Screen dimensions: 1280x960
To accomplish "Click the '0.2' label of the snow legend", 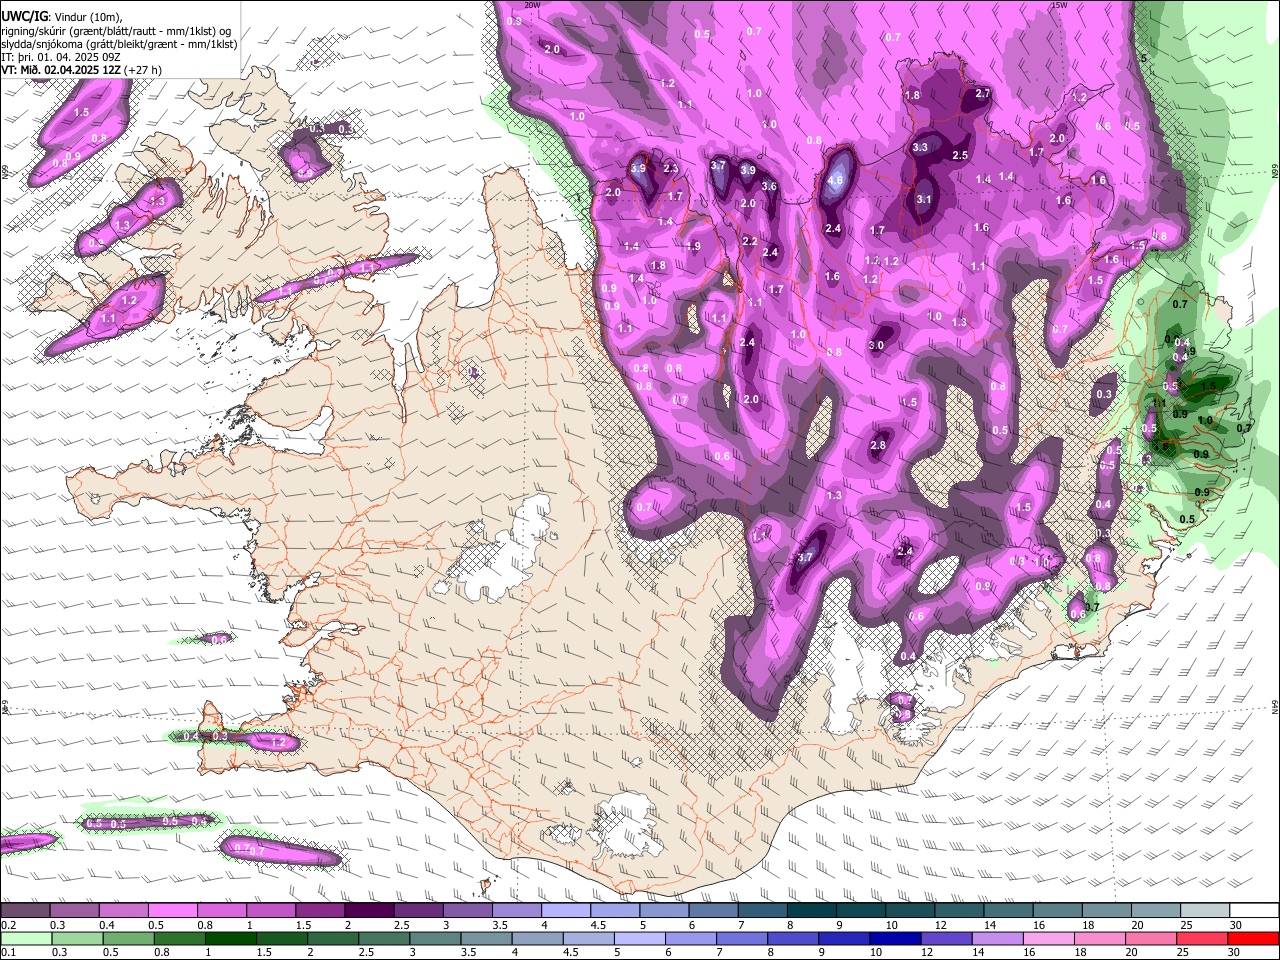I will pos(8,925).
